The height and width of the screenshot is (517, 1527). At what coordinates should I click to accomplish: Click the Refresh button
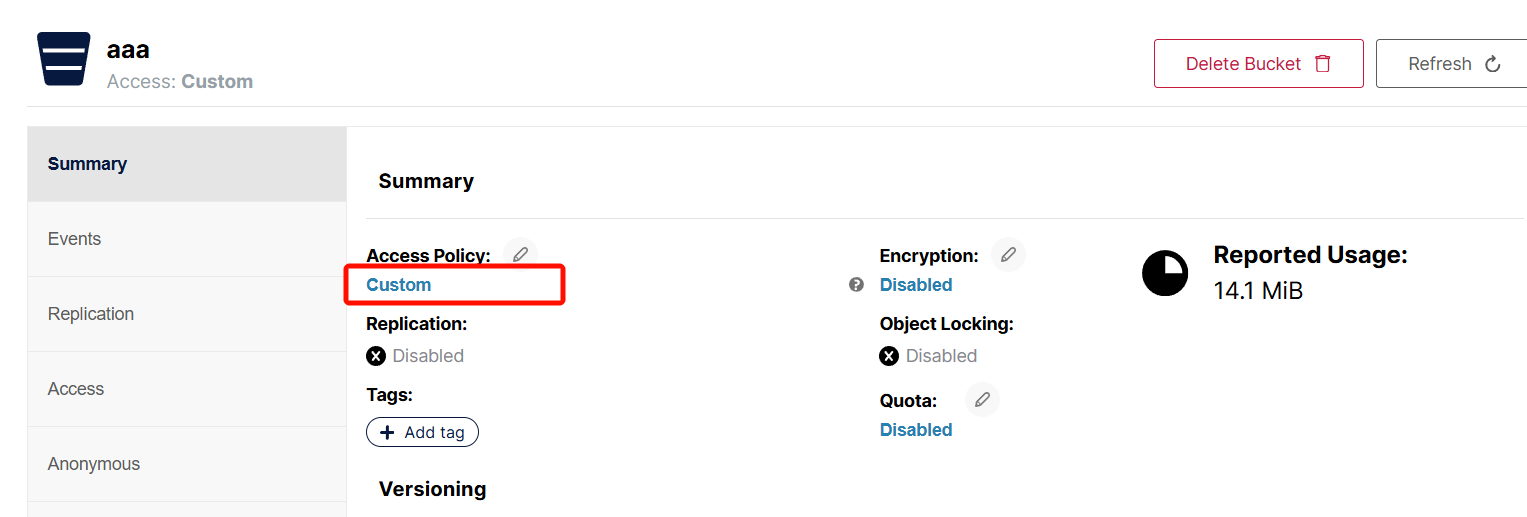click(1452, 64)
